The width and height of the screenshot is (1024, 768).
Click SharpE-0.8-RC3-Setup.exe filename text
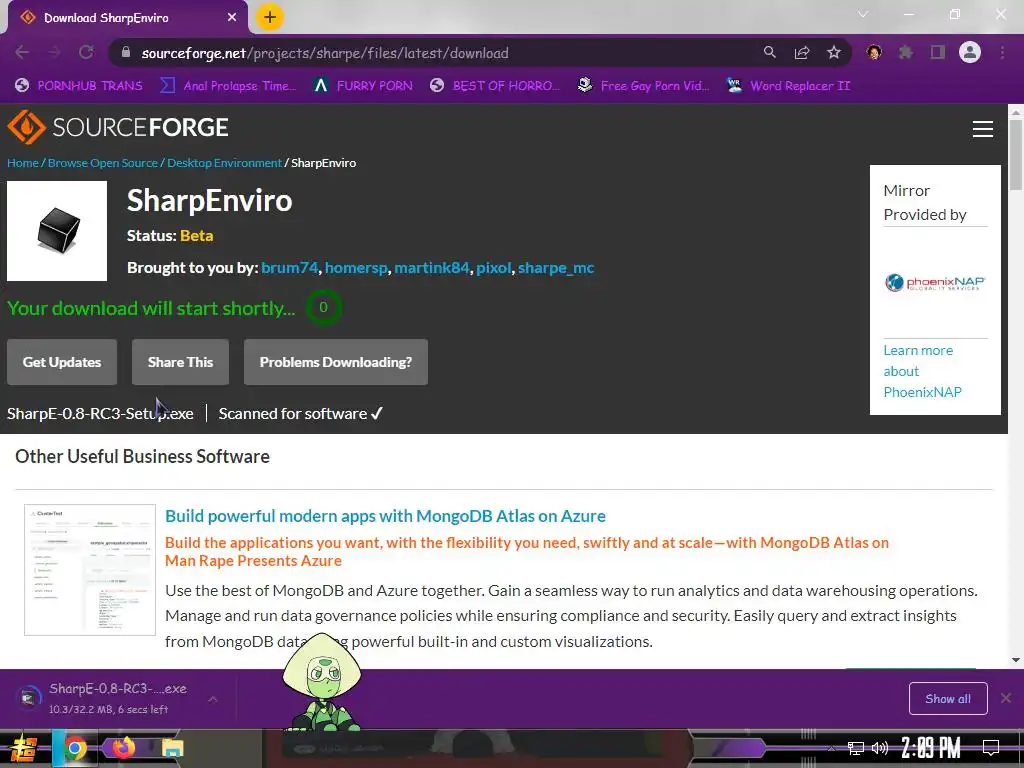click(100, 413)
